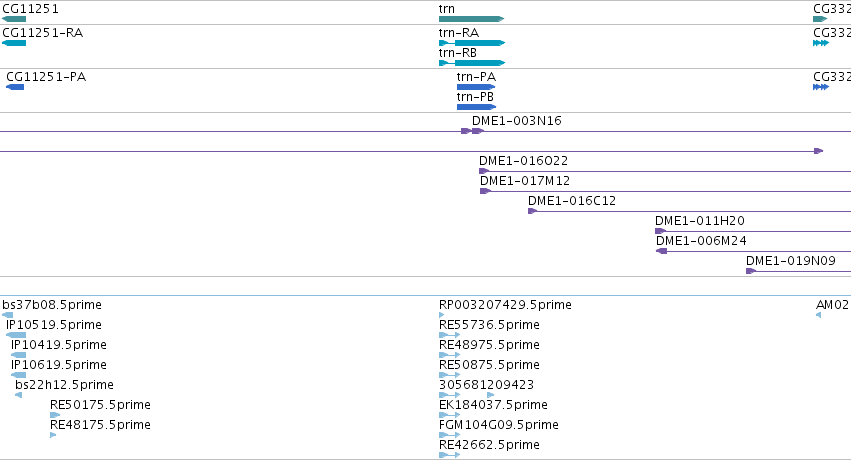Click the trn-PA label text
This screenshot has height=460, width=851.
click(477, 76)
